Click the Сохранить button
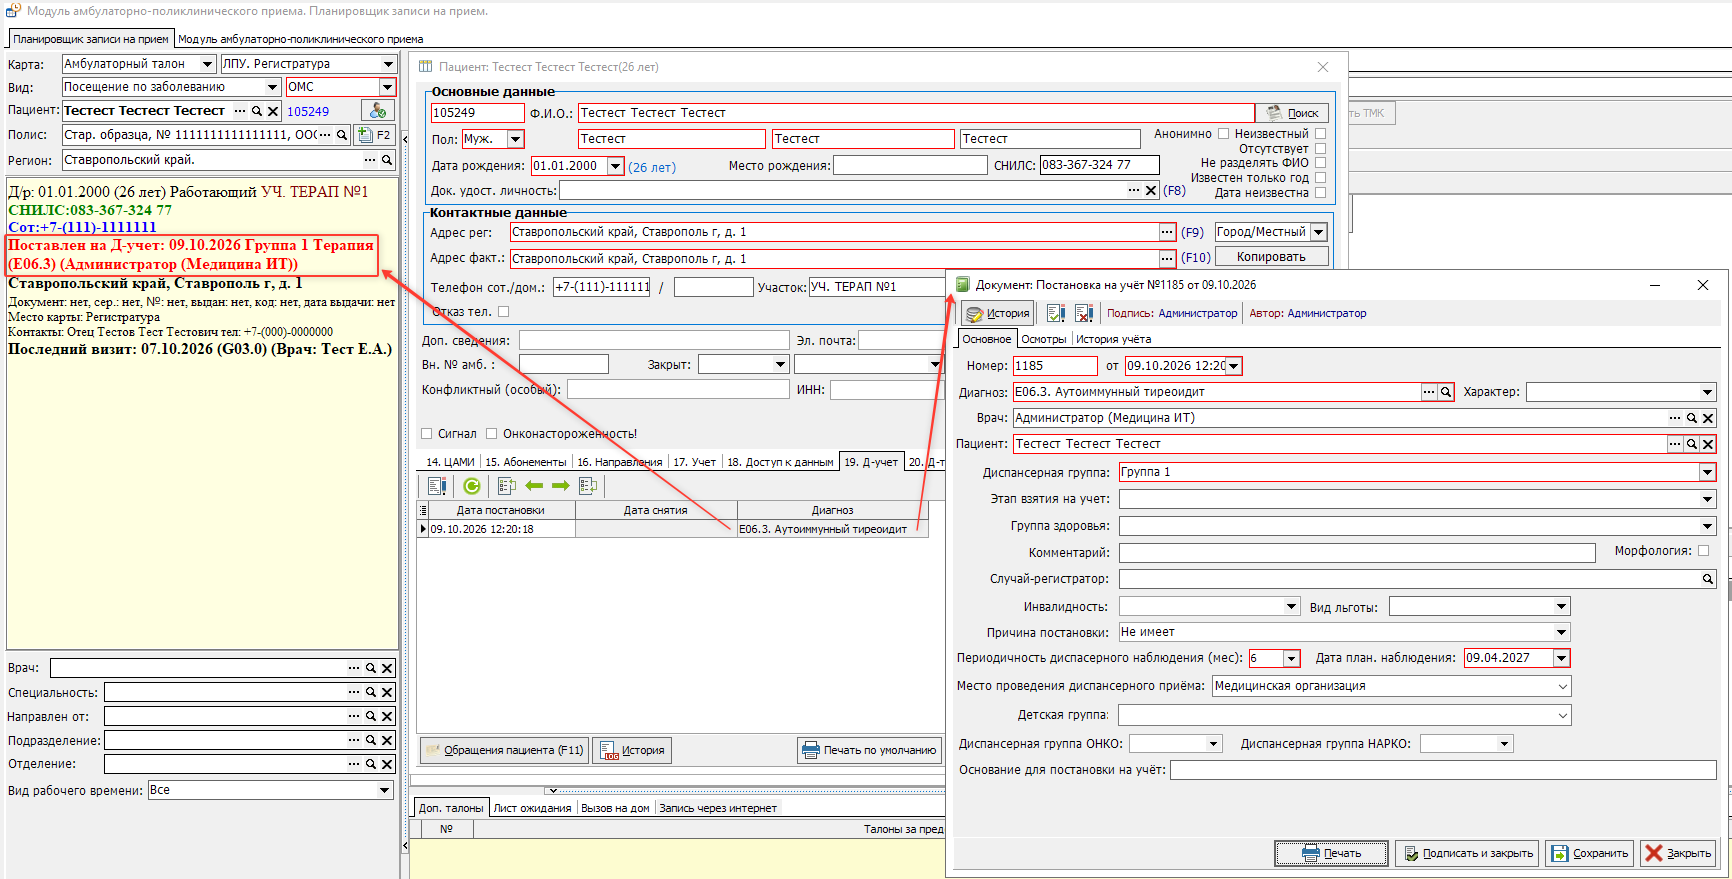The height and width of the screenshot is (879, 1732). coord(1590,853)
